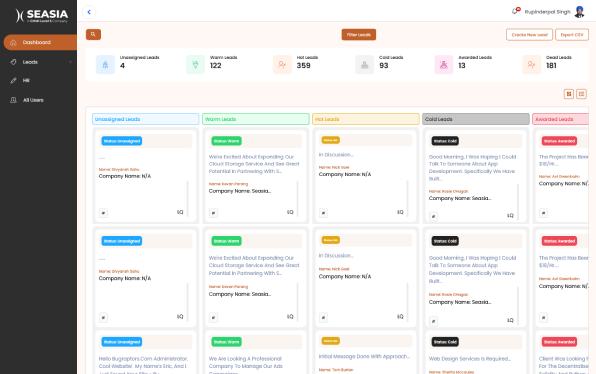Expand the Leads sidebar menu
Screen dimensions: 596x374
[40, 62]
